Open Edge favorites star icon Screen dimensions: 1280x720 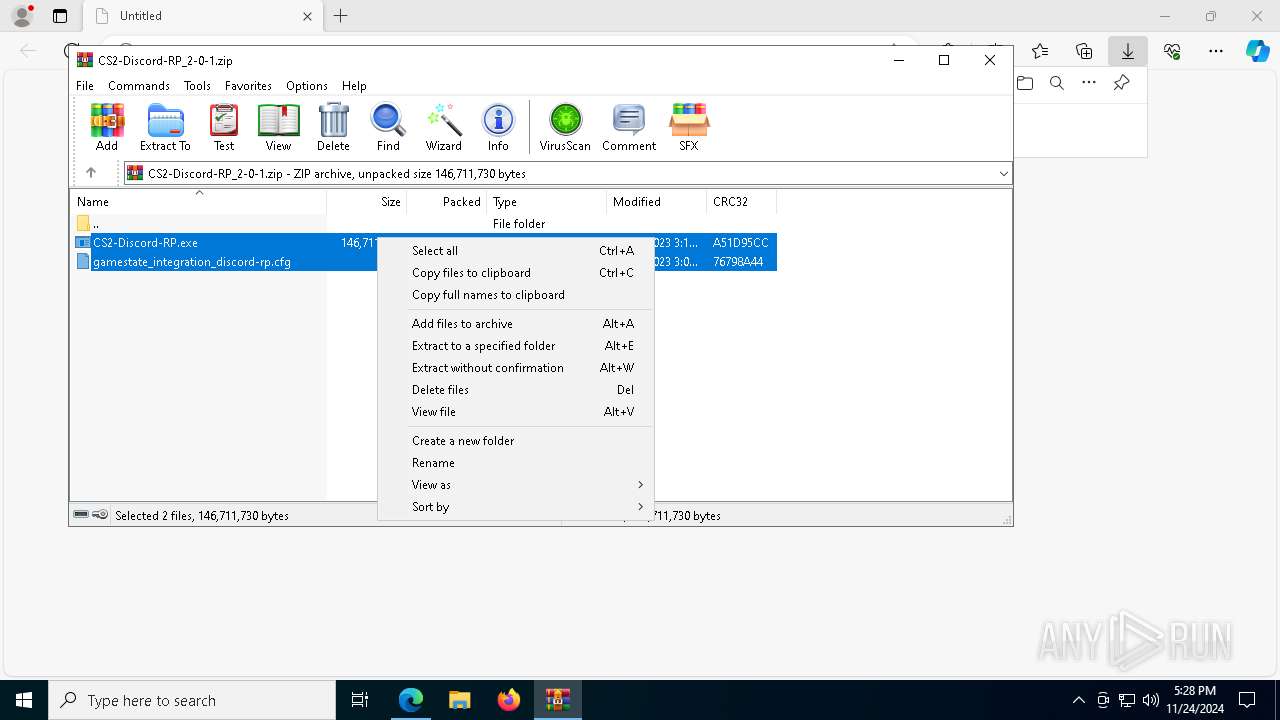(1040, 51)
